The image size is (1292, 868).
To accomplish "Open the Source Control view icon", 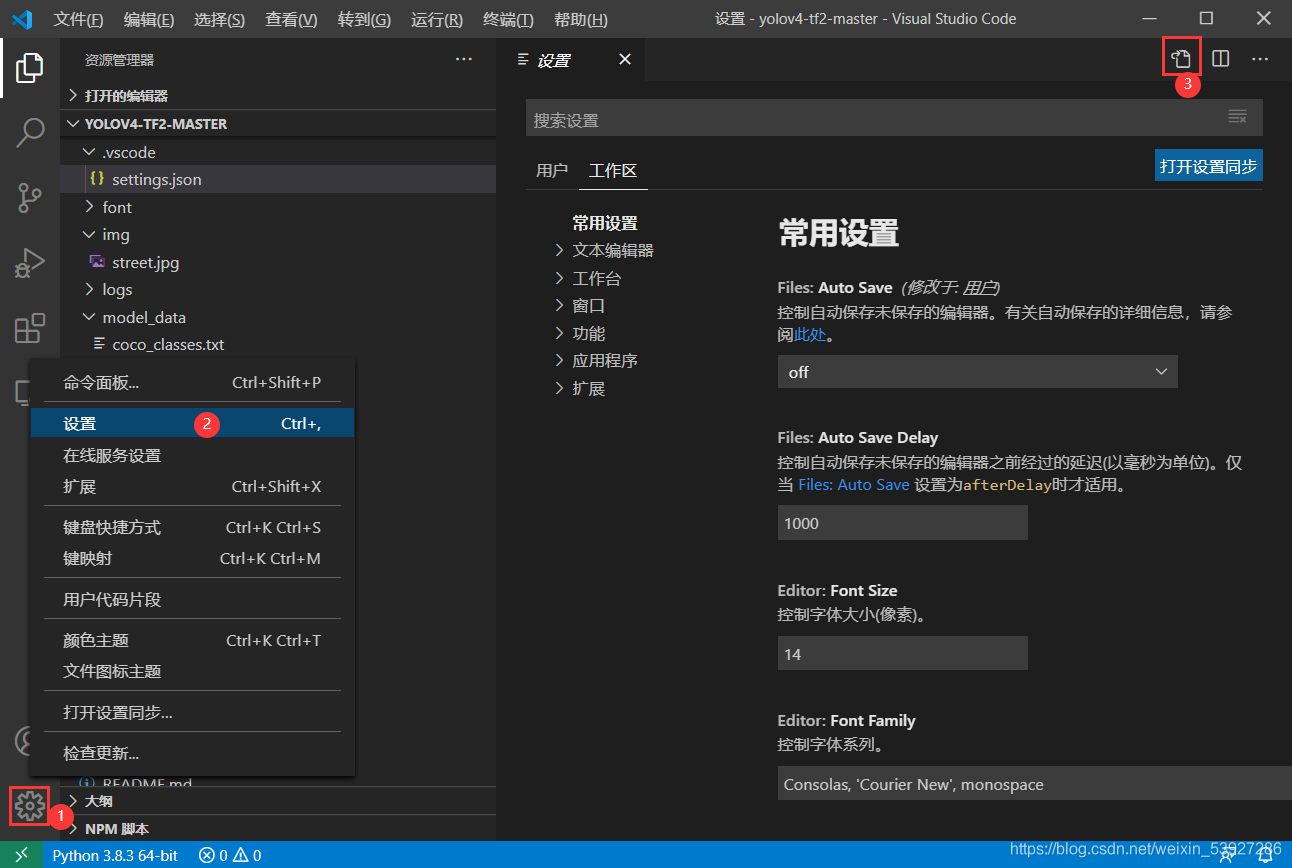I will 30,198.
